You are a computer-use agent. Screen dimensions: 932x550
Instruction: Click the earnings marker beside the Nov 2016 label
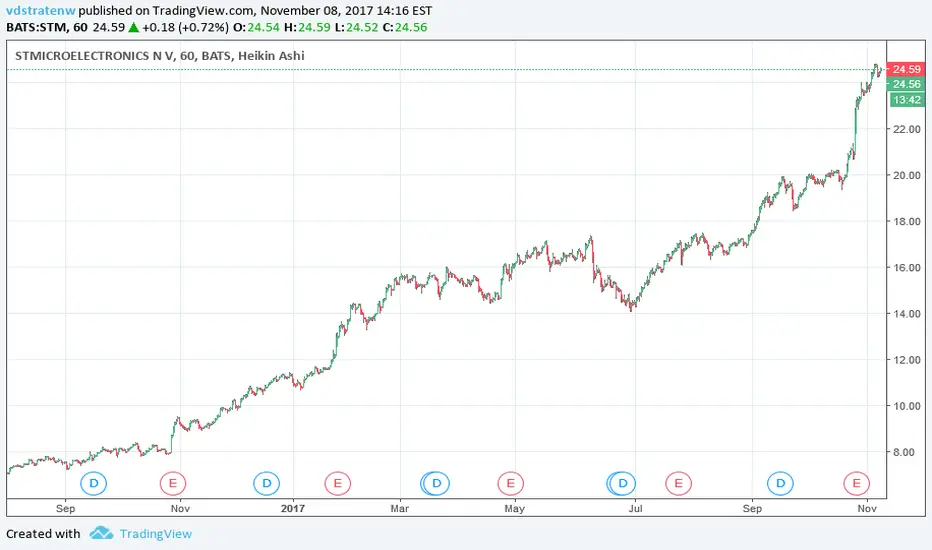tap(173, 483)
